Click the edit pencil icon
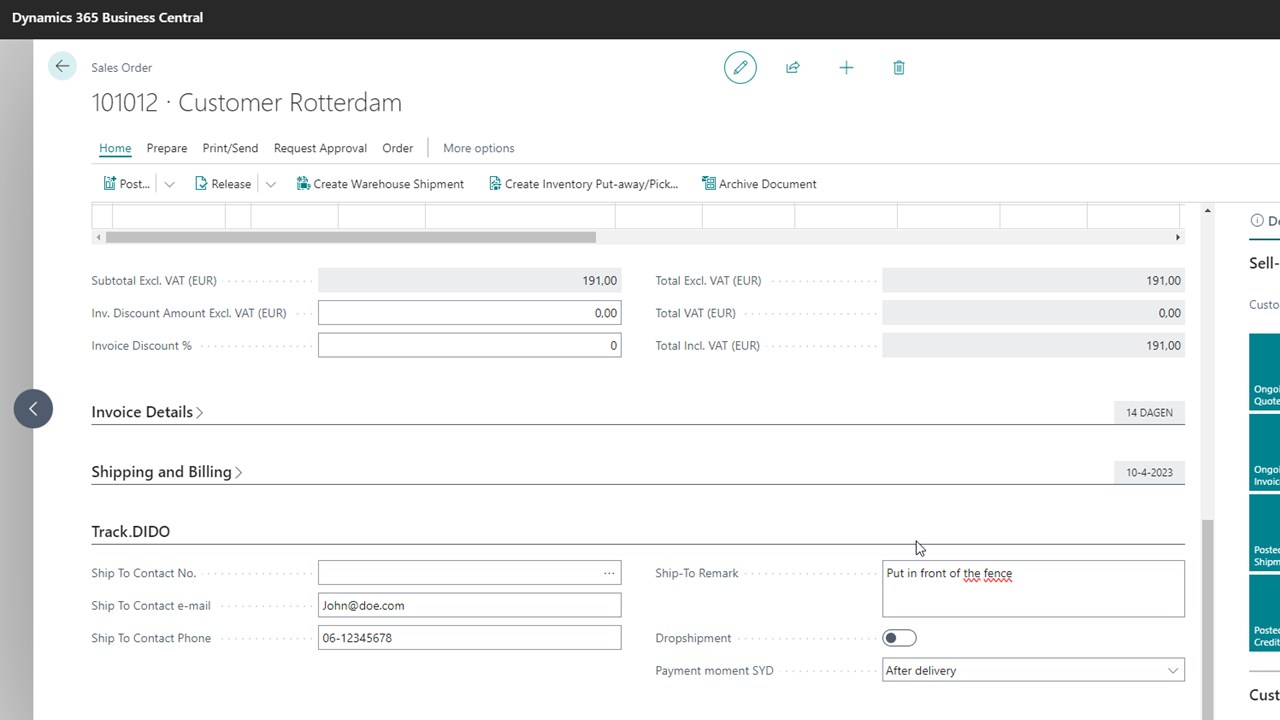The image size is (1280, 720). point(740,68)
